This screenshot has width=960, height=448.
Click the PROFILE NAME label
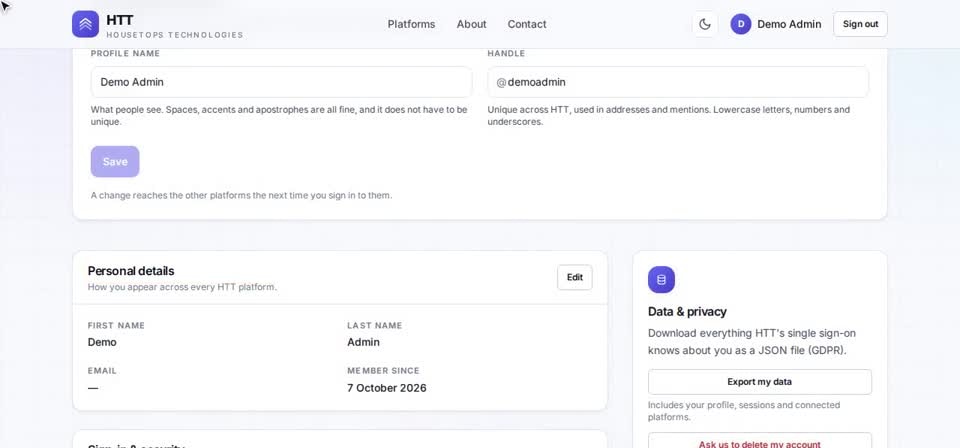click(125, 54)
